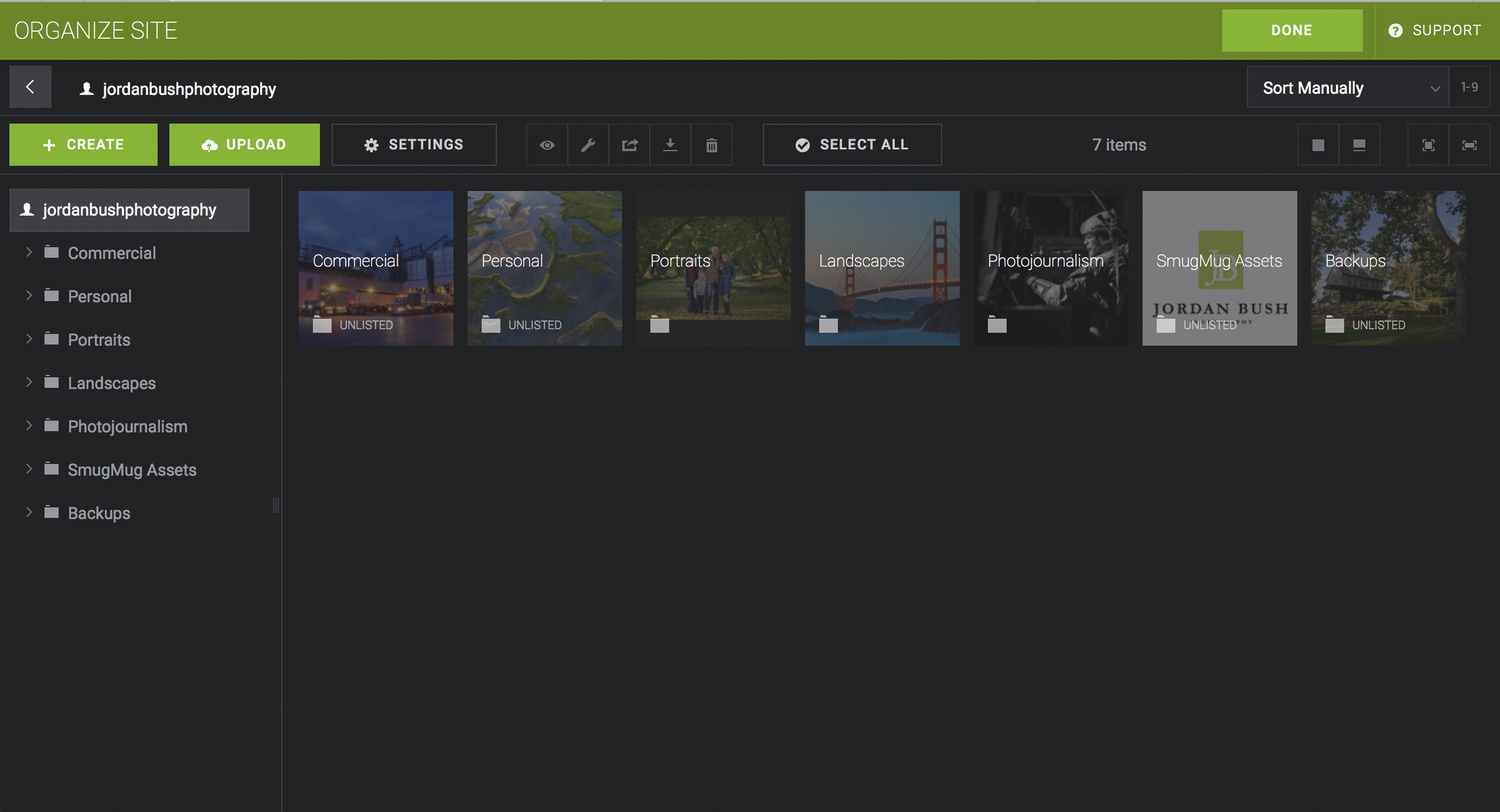Select the Personal folder thumbnail
Screen dimensions: 1500x812
(545, 268)
